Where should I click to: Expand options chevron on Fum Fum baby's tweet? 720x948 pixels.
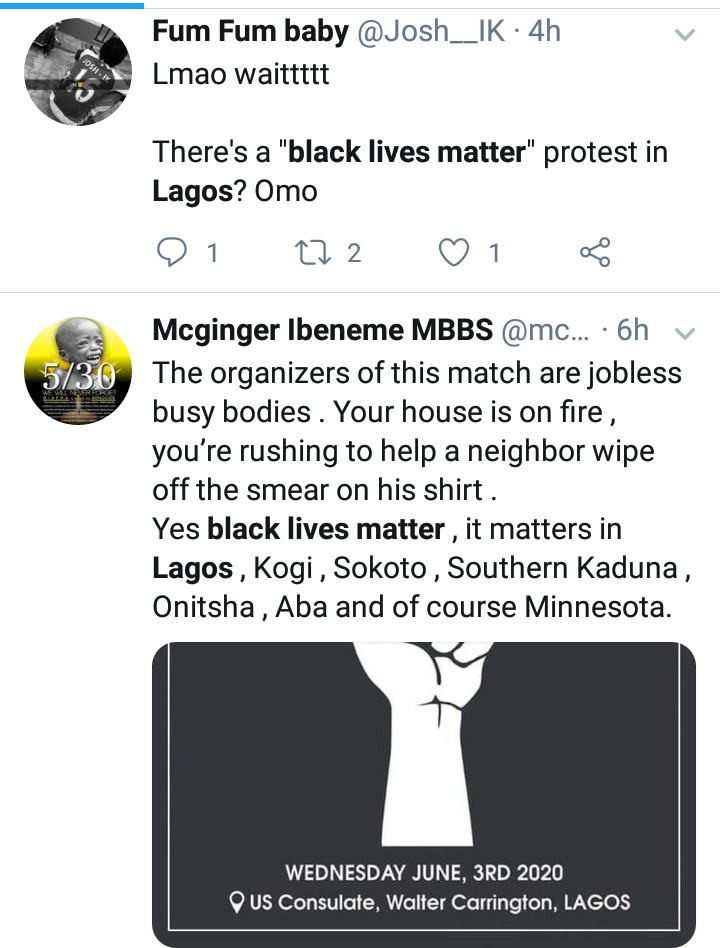(x=685, y=35)
